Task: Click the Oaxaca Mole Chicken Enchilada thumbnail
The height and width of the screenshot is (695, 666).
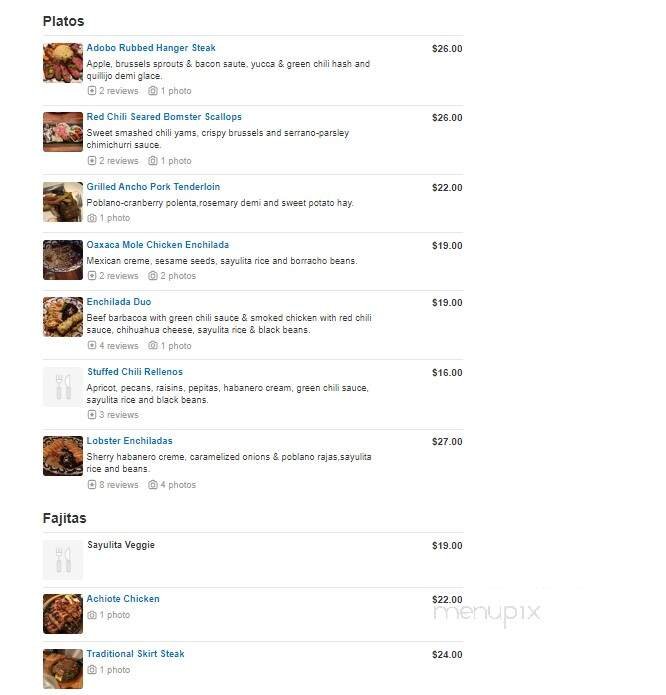Action: tap(63, 260)
